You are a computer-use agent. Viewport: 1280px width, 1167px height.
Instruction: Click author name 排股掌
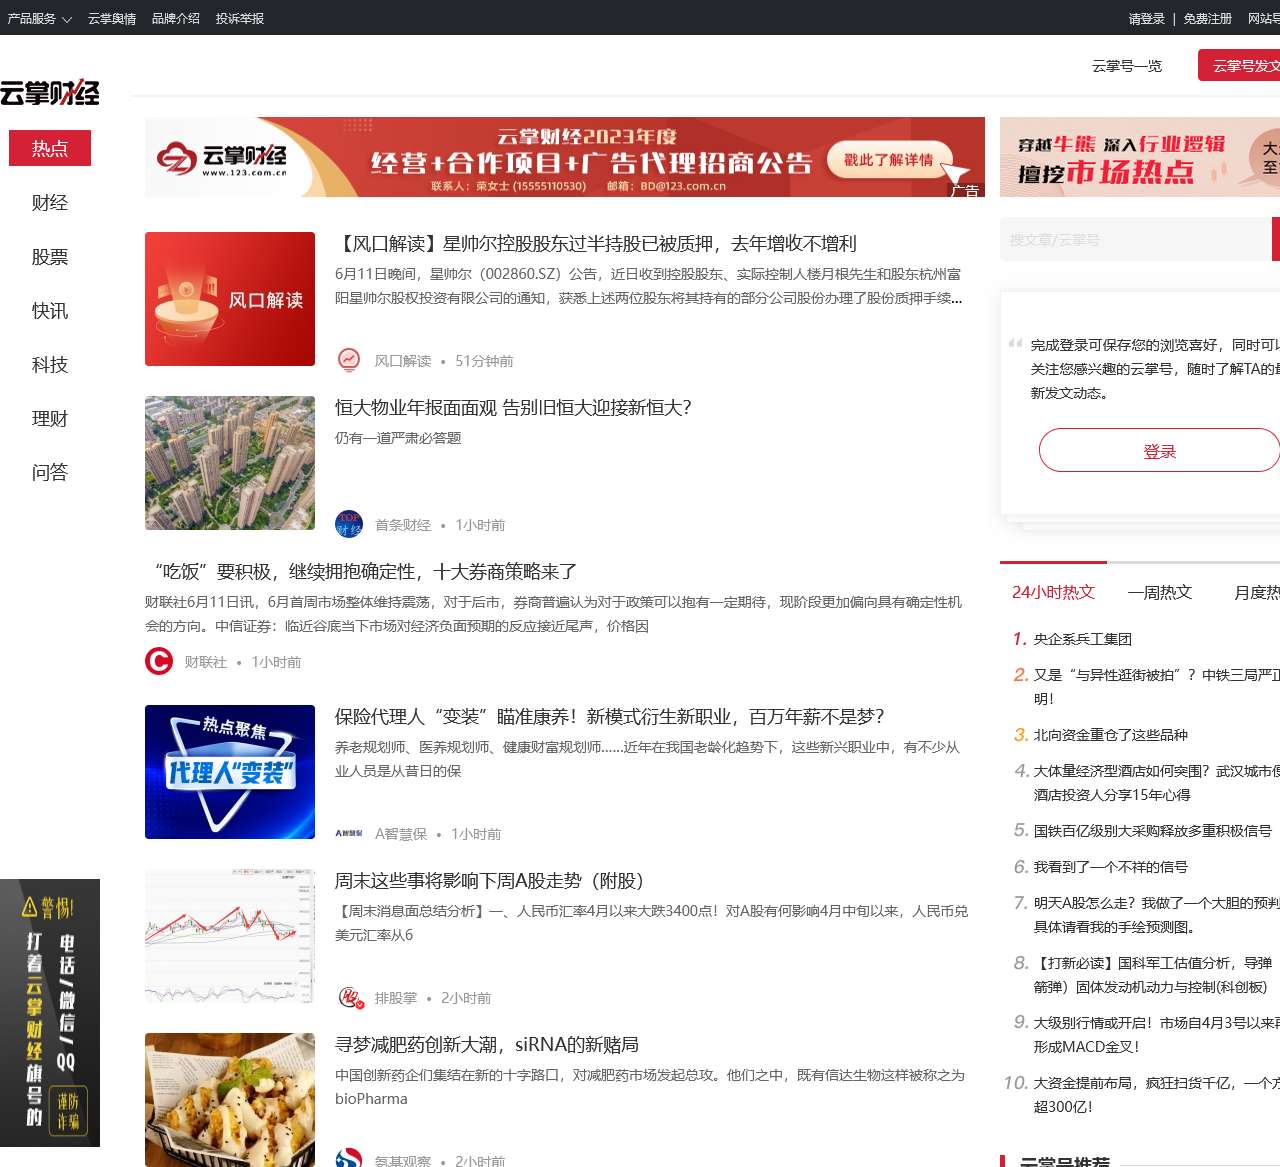396,998
